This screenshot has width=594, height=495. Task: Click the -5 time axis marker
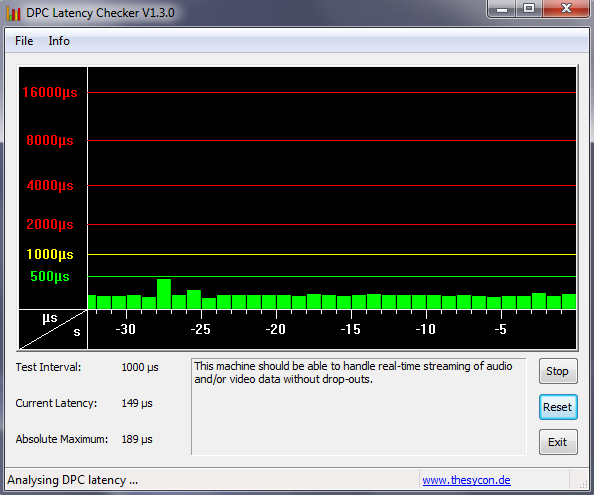[x=500, y=329]
